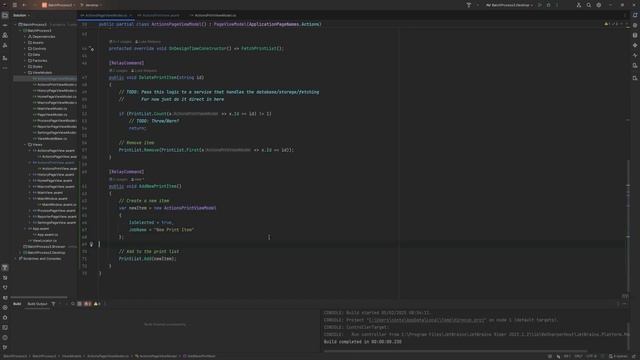
Task: Open run configuration more actions menu
Action: click(557, 5)
